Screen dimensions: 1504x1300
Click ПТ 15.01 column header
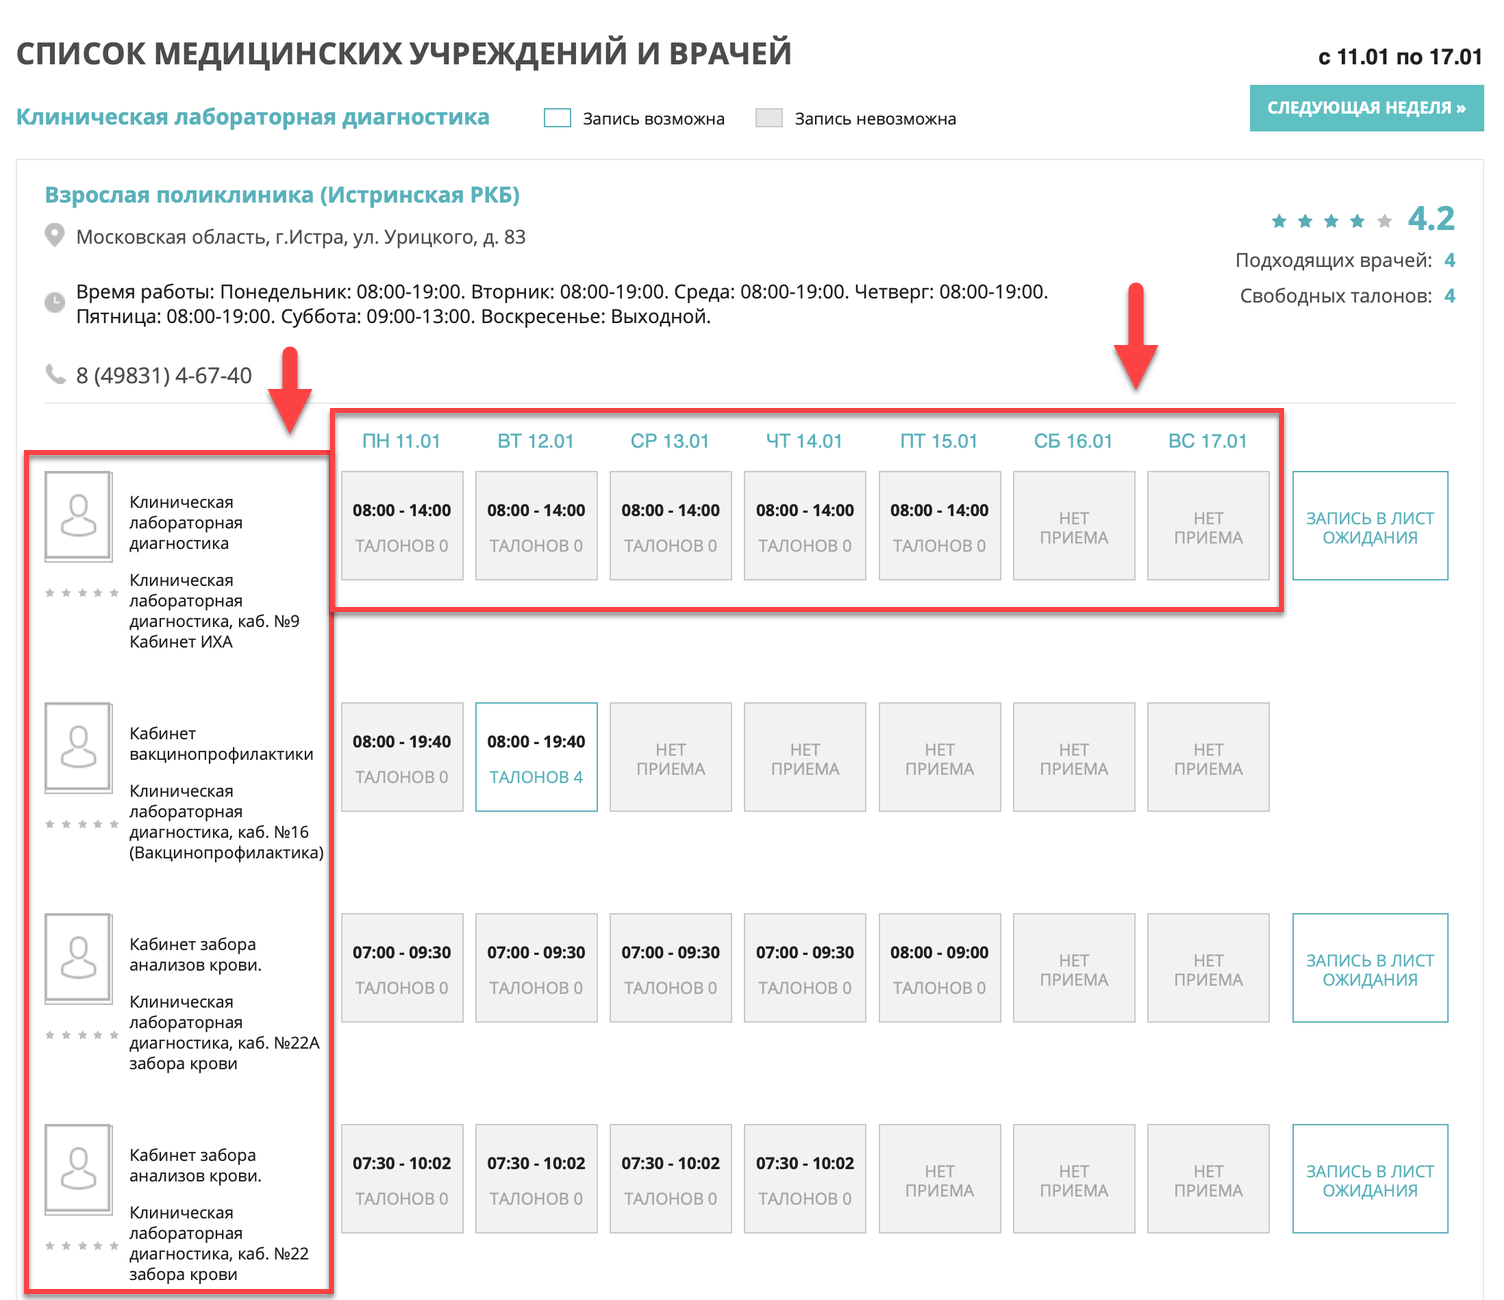pyautogui.click(x=939, y=441)
